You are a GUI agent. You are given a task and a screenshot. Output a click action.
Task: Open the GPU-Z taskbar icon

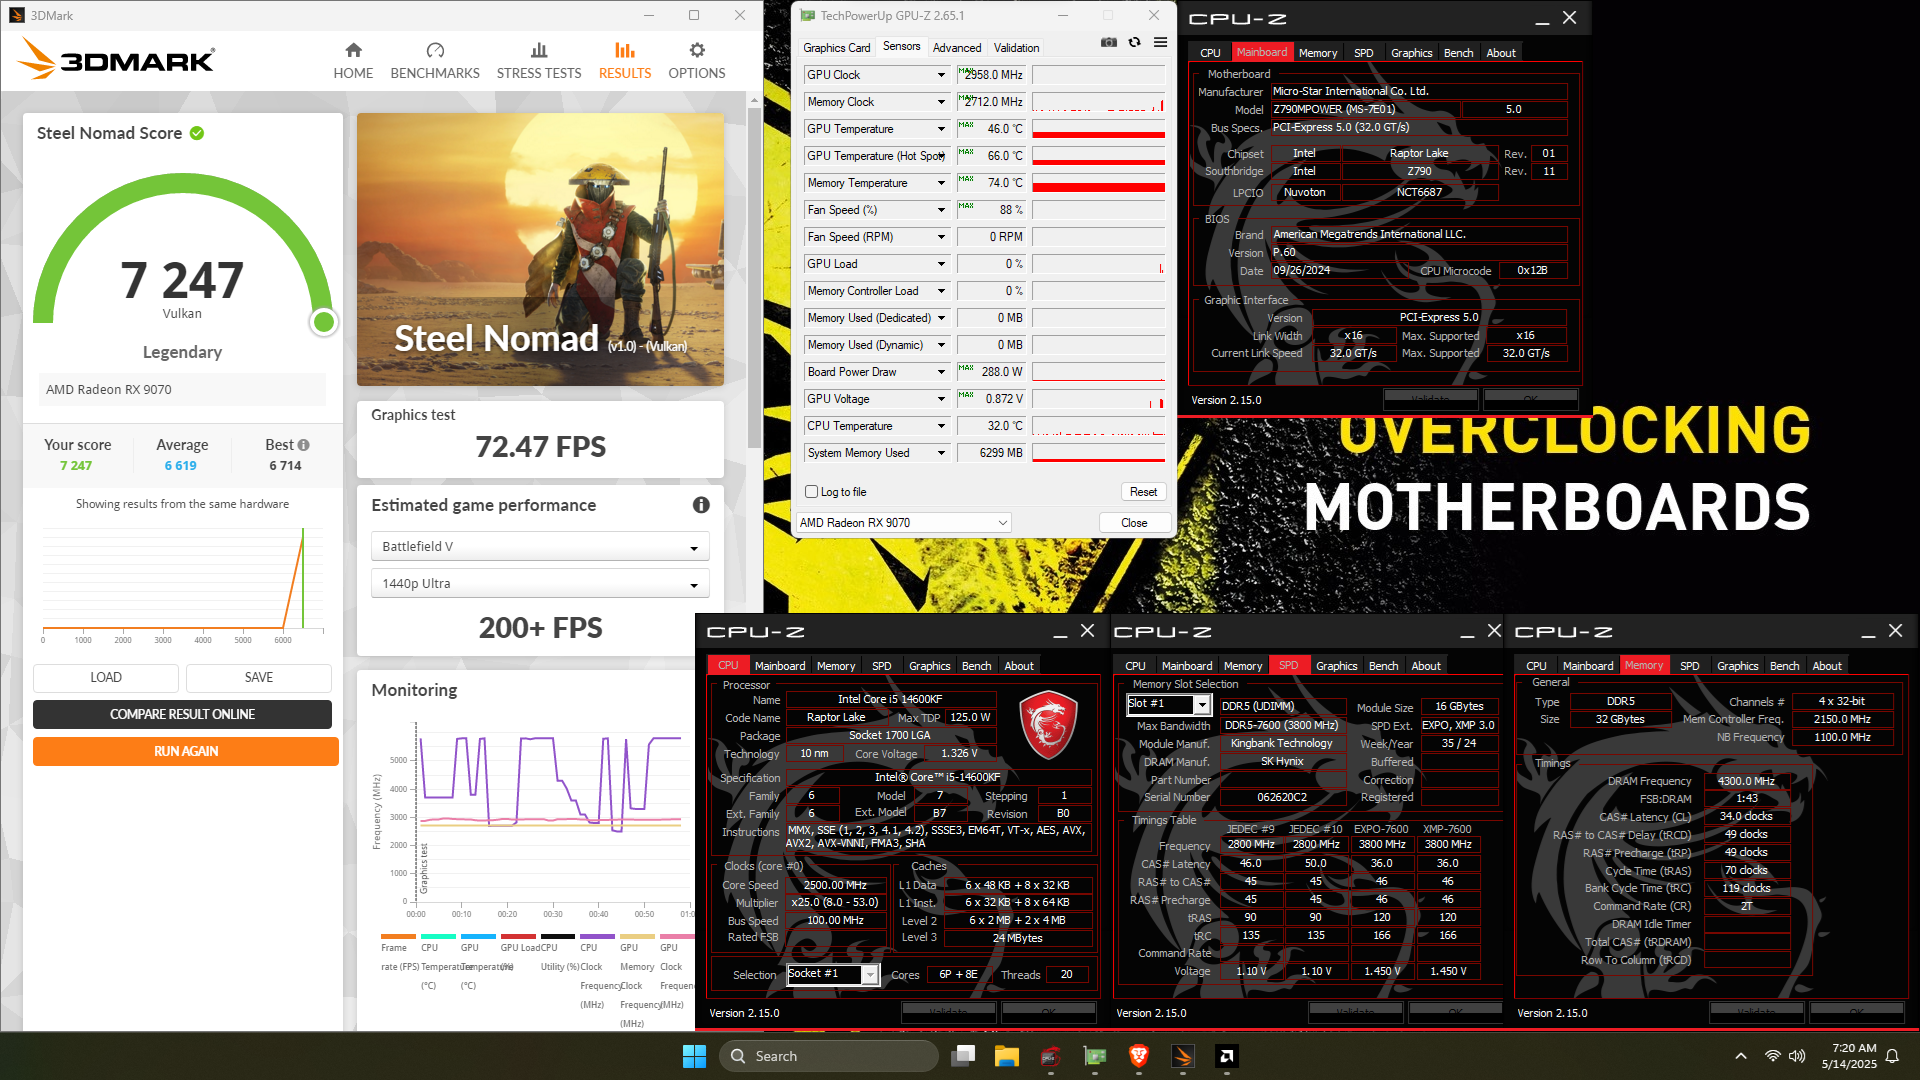1095,1056
